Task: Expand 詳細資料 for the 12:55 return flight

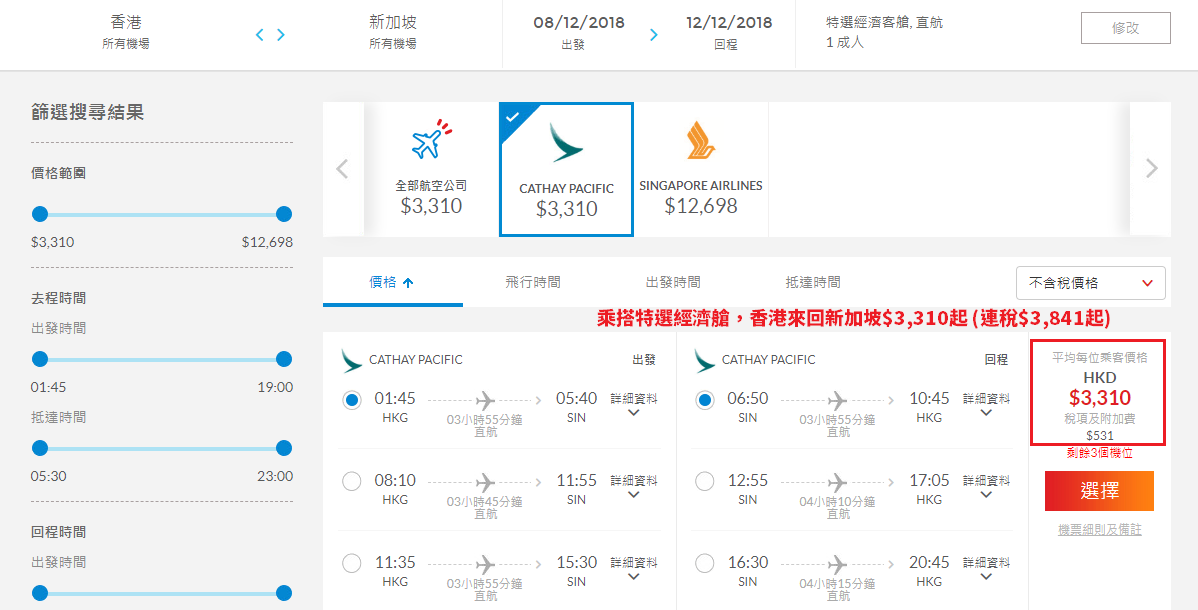Action: 986,487
